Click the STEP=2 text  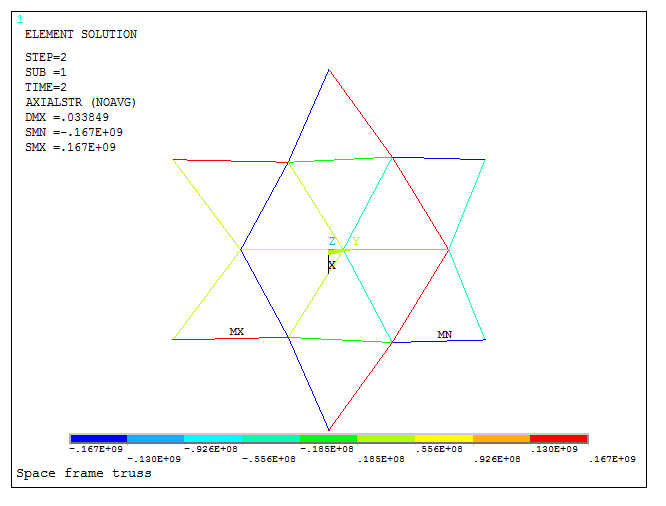(x=46, y=57)
